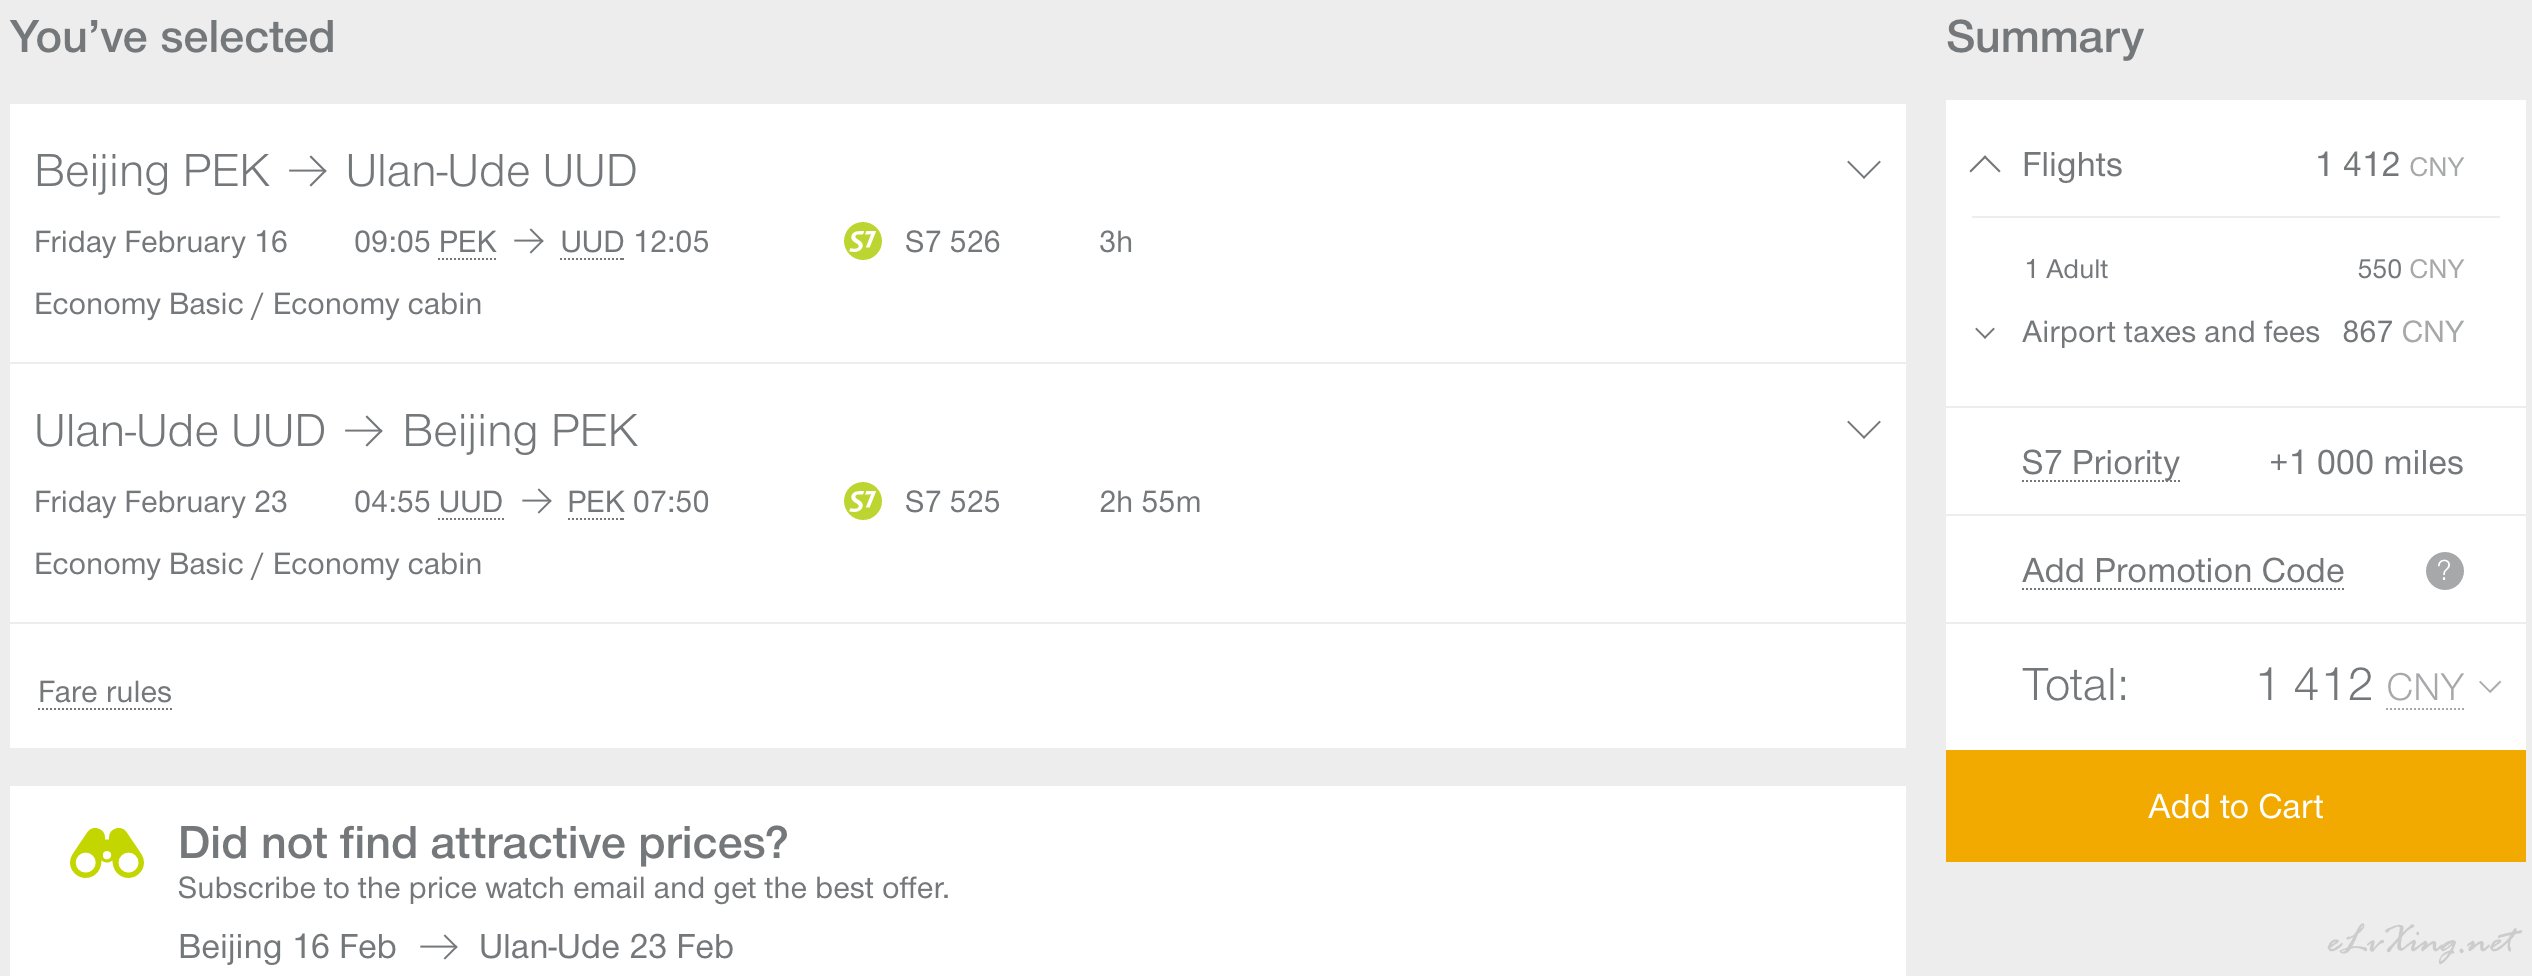The image size is (2532, 976).
Task: Click the green binoculars price watch icon
Action: click(x=107, y=853)
